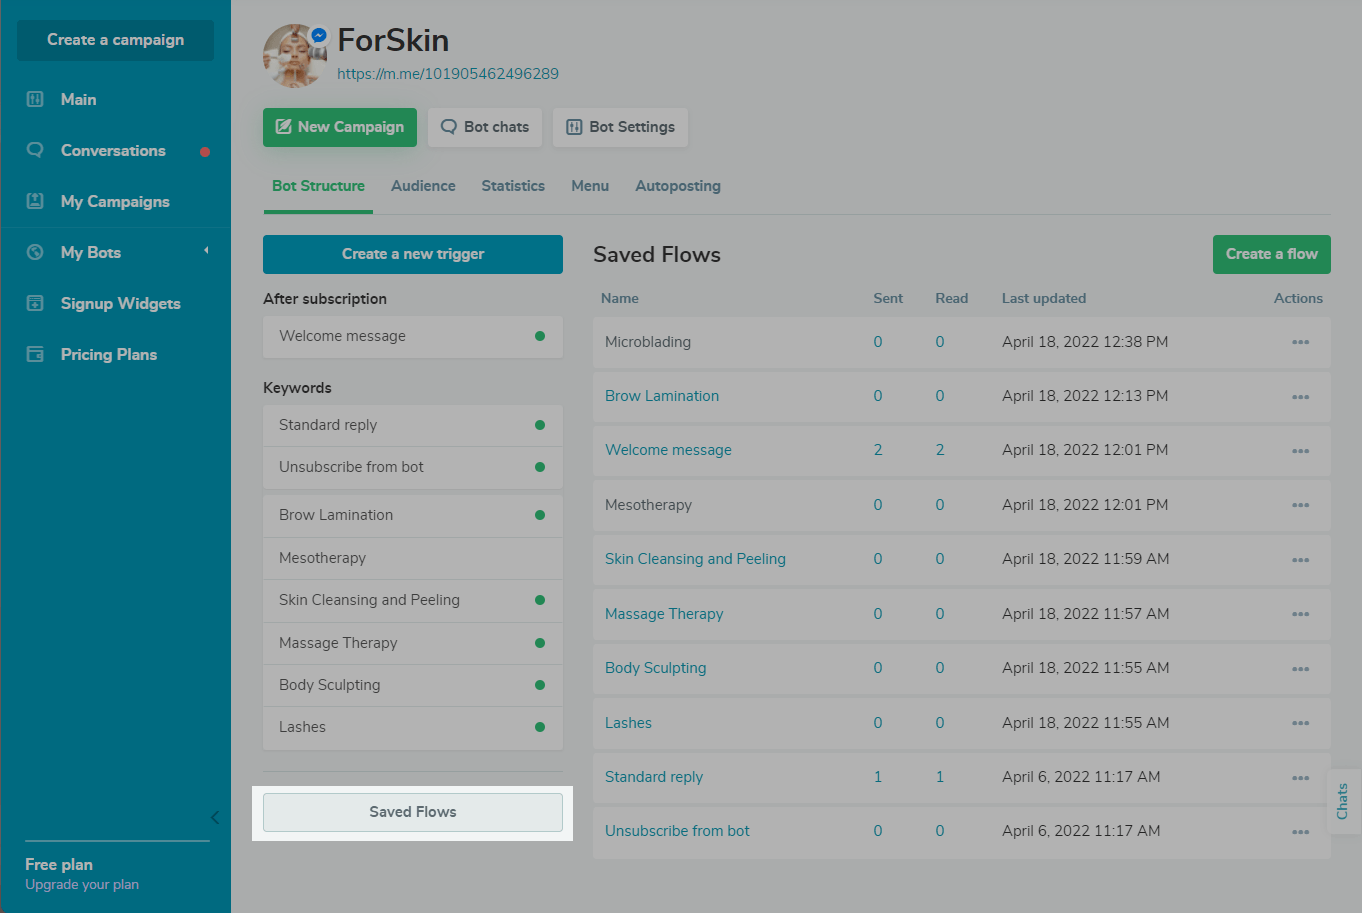Toggle status dot for Body Sculpting keyword
Screen dimensions: 1362x913
540,685
